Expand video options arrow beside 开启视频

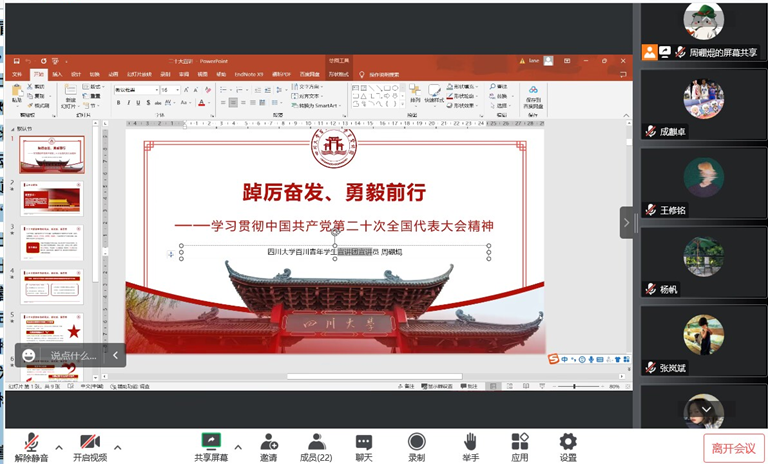pos(118,446)
